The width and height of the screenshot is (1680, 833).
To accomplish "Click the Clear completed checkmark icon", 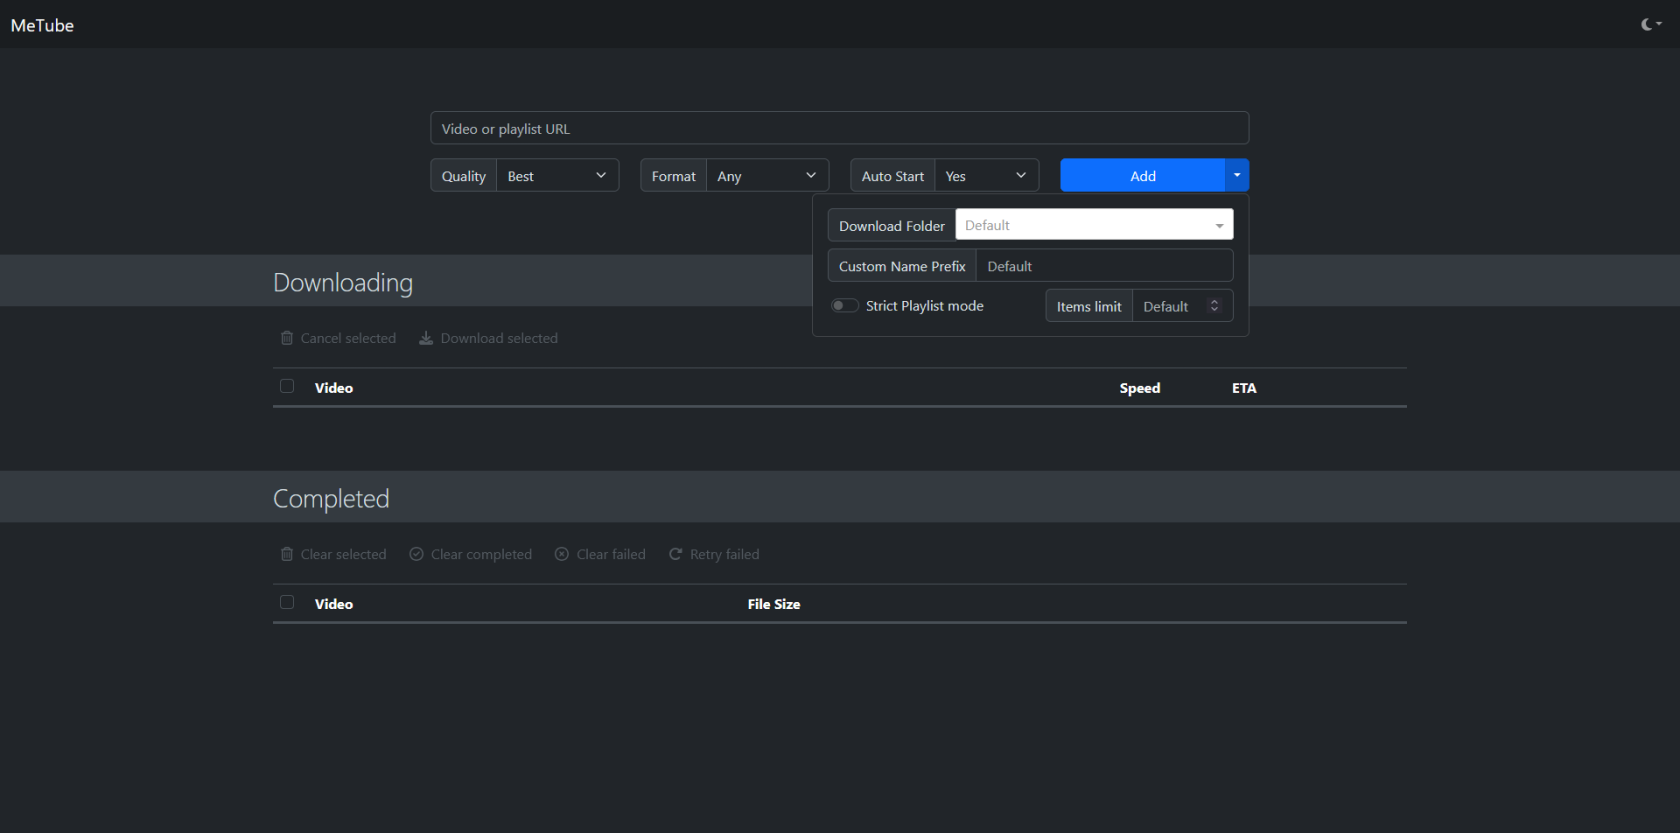I will (x=416, y=554).
